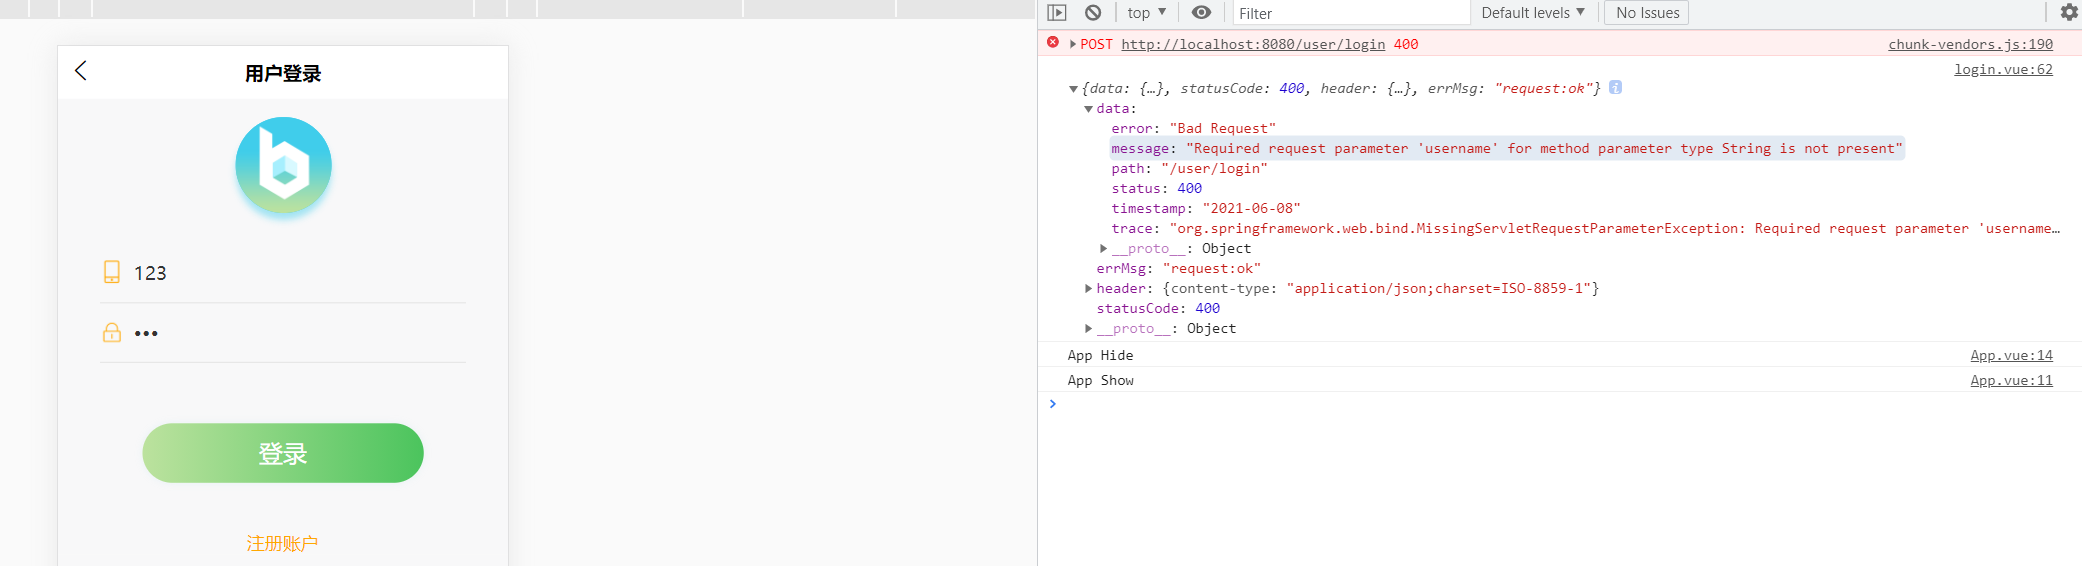Image resolution: width=2082 pixels, height=566 pixels.
Task: Open the top JavaScript context dropdown
Action: point(1147,13)
